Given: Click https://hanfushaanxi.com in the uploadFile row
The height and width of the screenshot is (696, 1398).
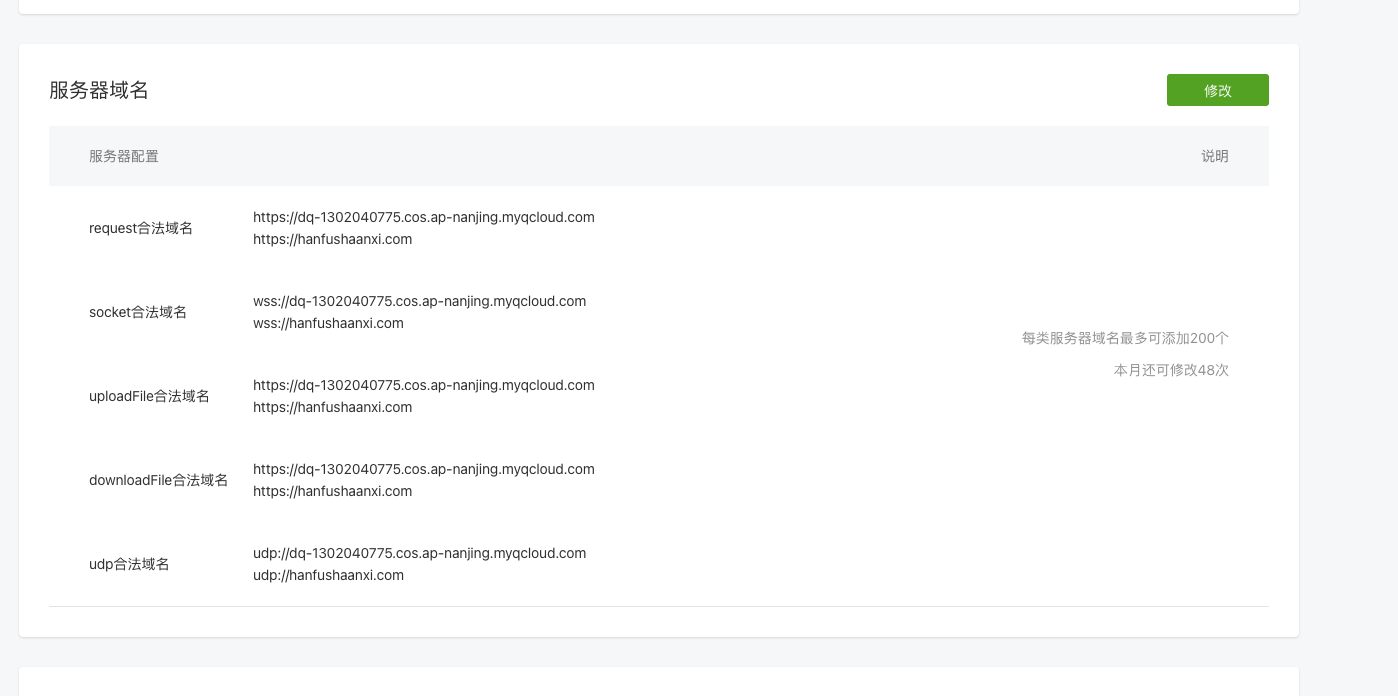Looking at the screenshot, I should [x=332, y=407].
